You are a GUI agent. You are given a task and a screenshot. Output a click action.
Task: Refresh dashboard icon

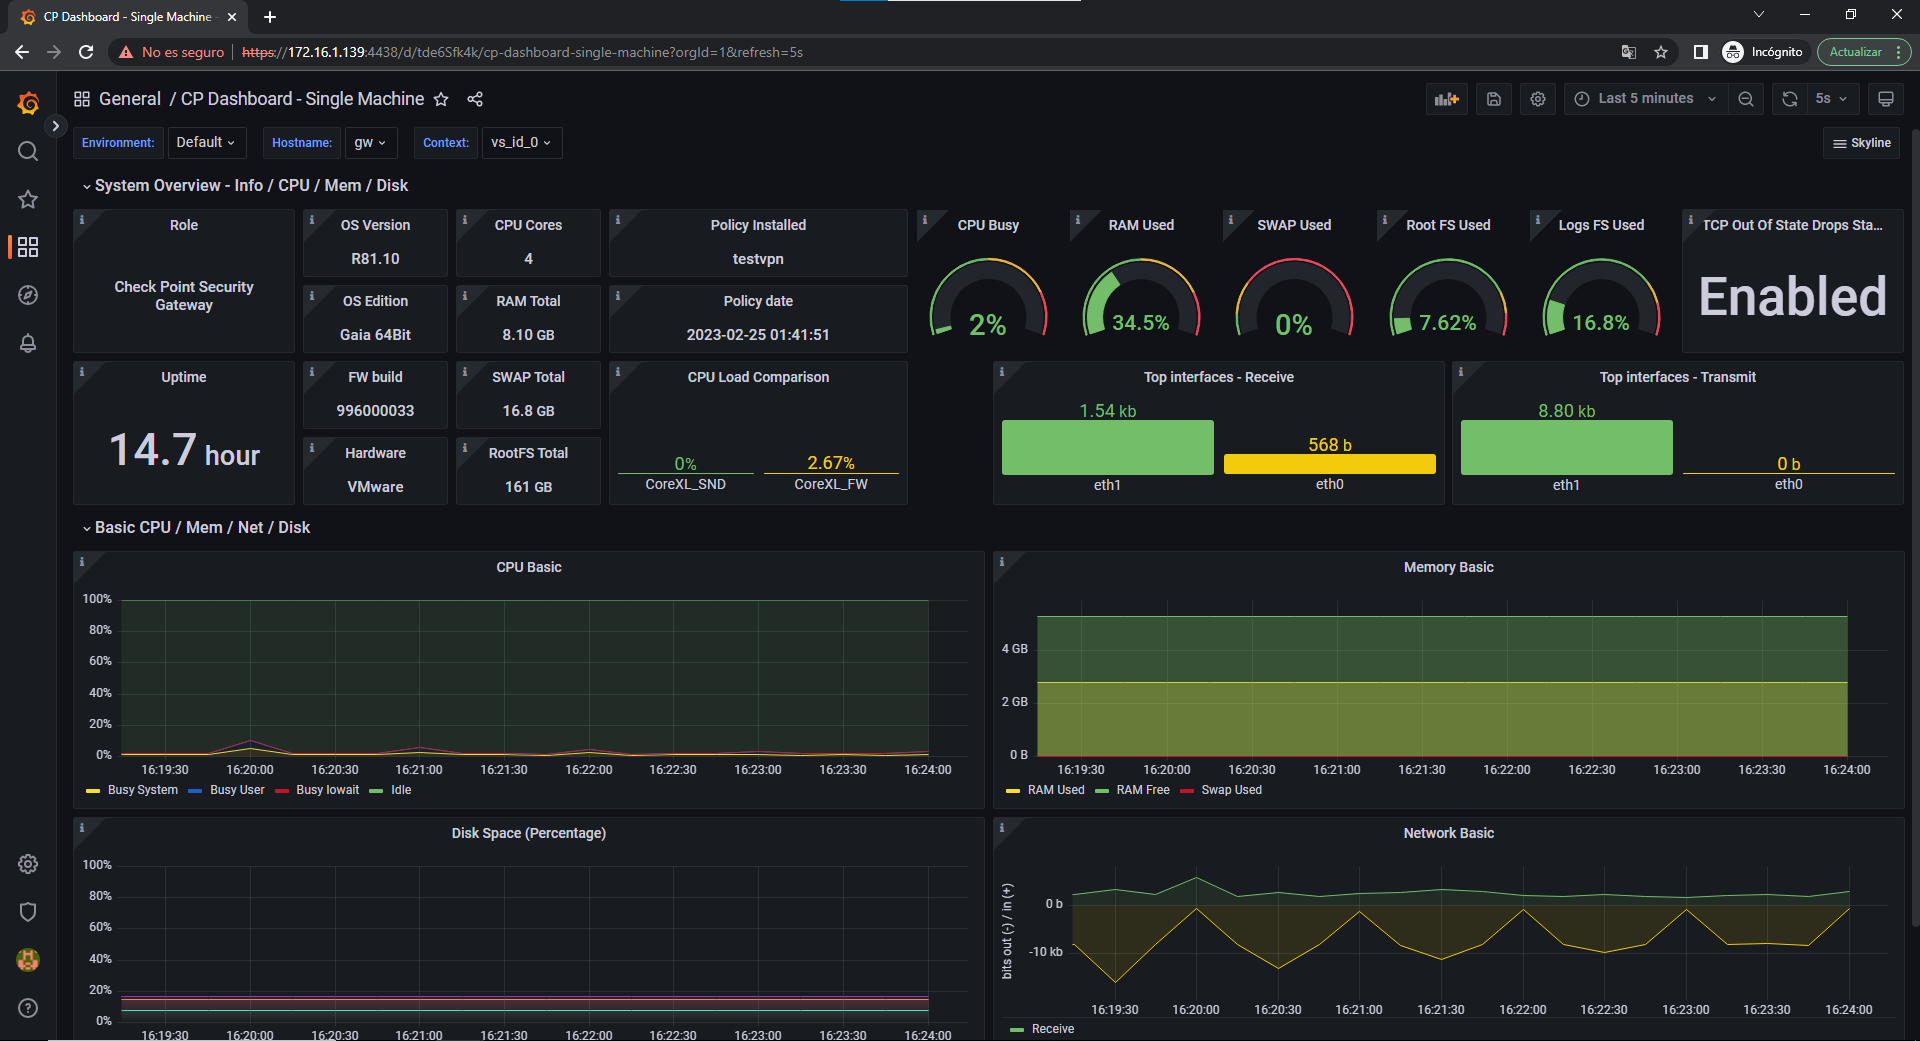1790,99
